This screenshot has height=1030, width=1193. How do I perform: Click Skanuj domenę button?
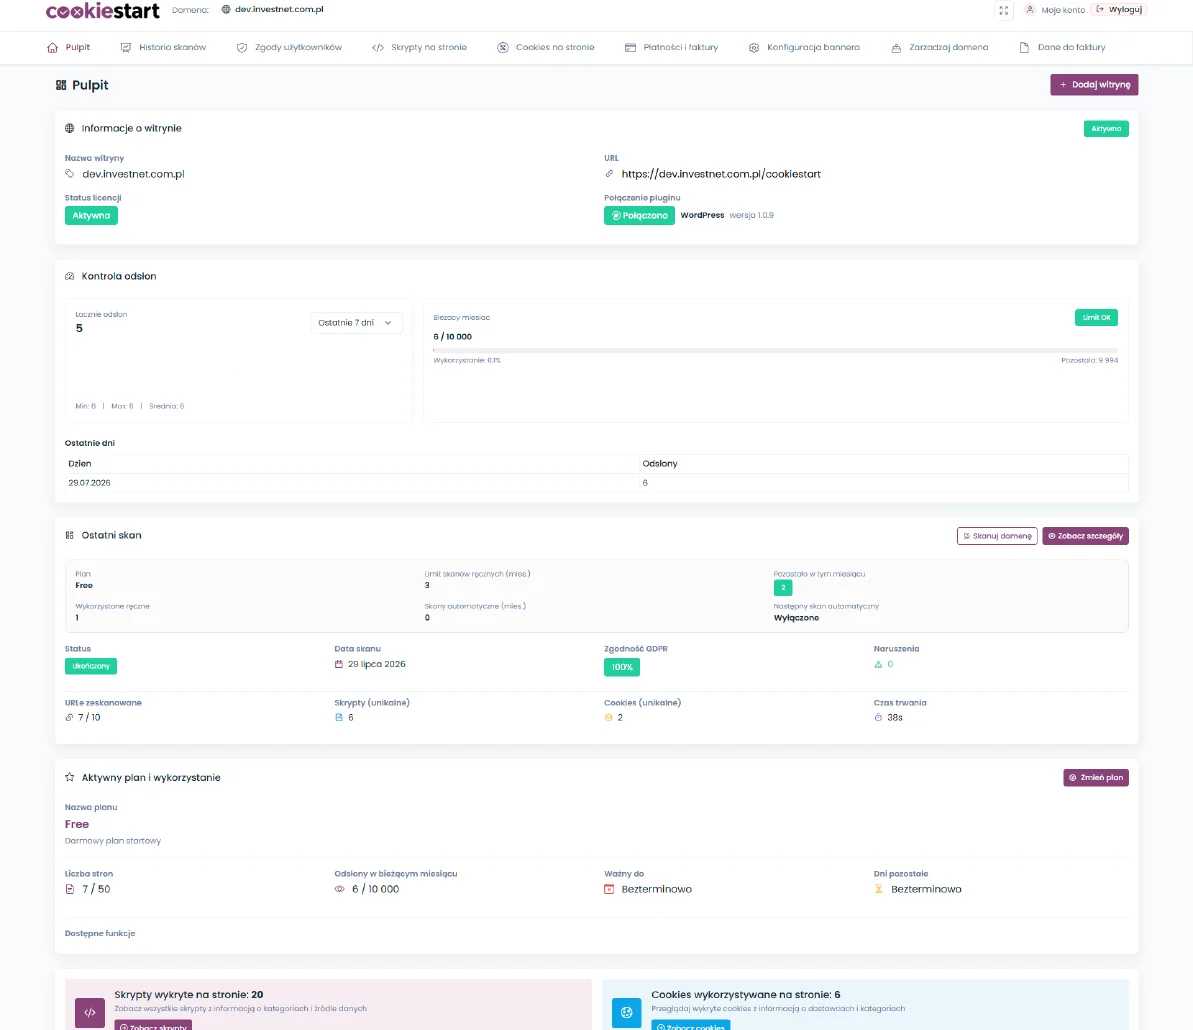pyautogui.click(x=997, y=536)
